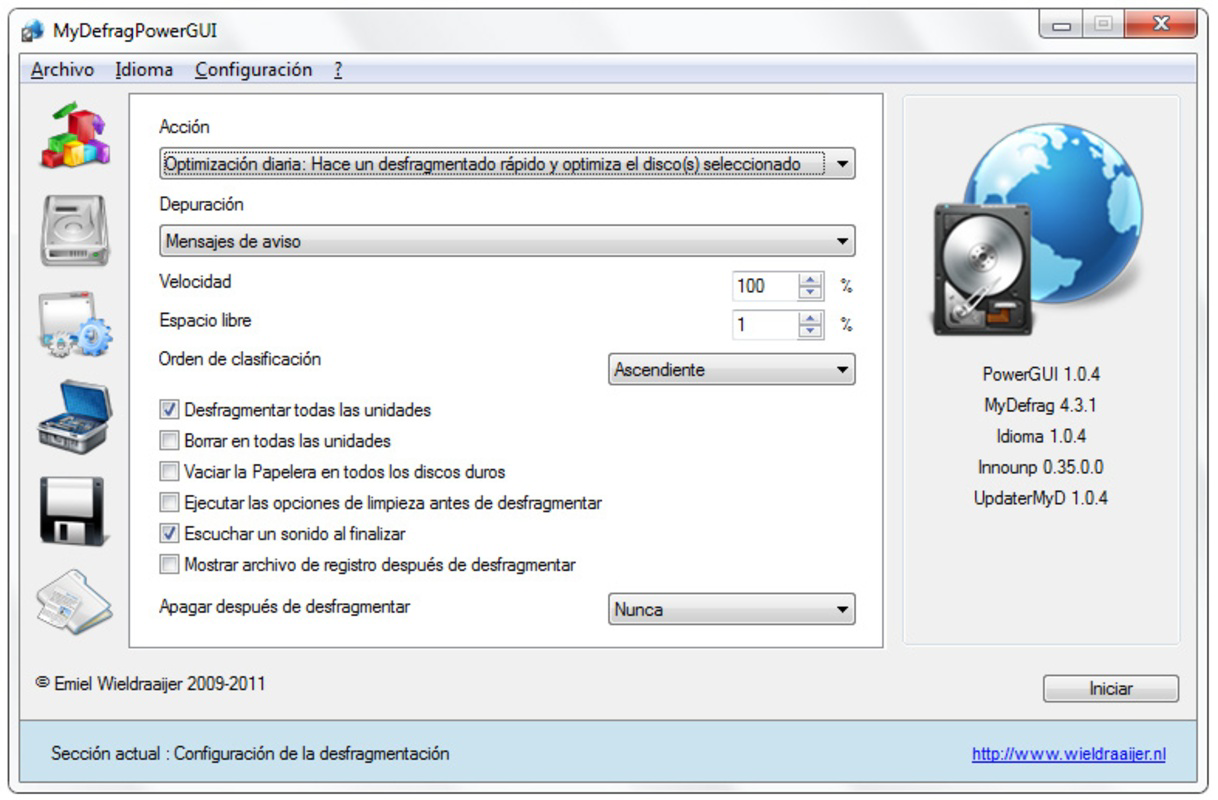Click the Emiel Wieldraaijer 2009-2011 copyright text
This screenshot has width=1218, height=800.
coord(151,685)
